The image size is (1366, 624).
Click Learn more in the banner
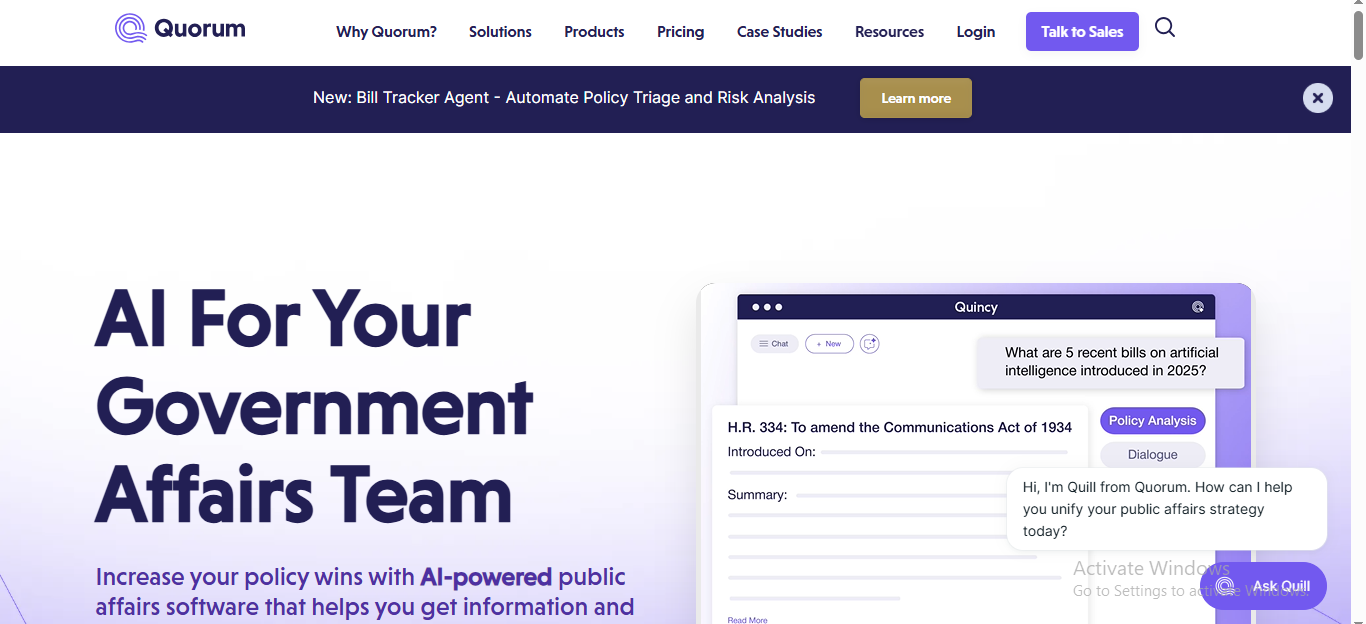click(916, 98)
